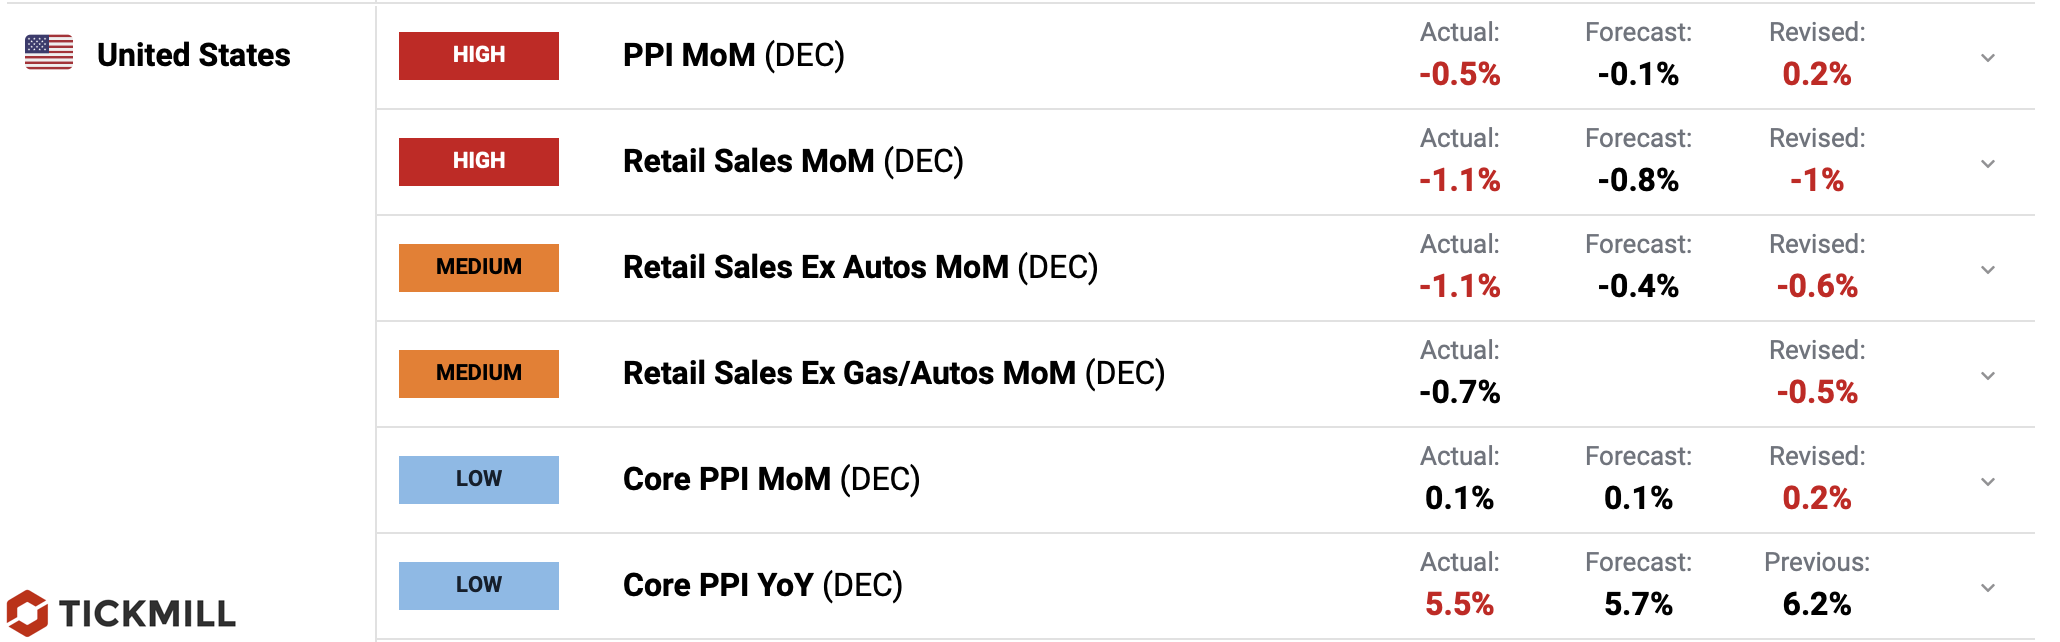The width and height of the screenshot is (2060, 642).
Task: Click PPI MoM actual value -0.5%
Action: pos(1459,74)
